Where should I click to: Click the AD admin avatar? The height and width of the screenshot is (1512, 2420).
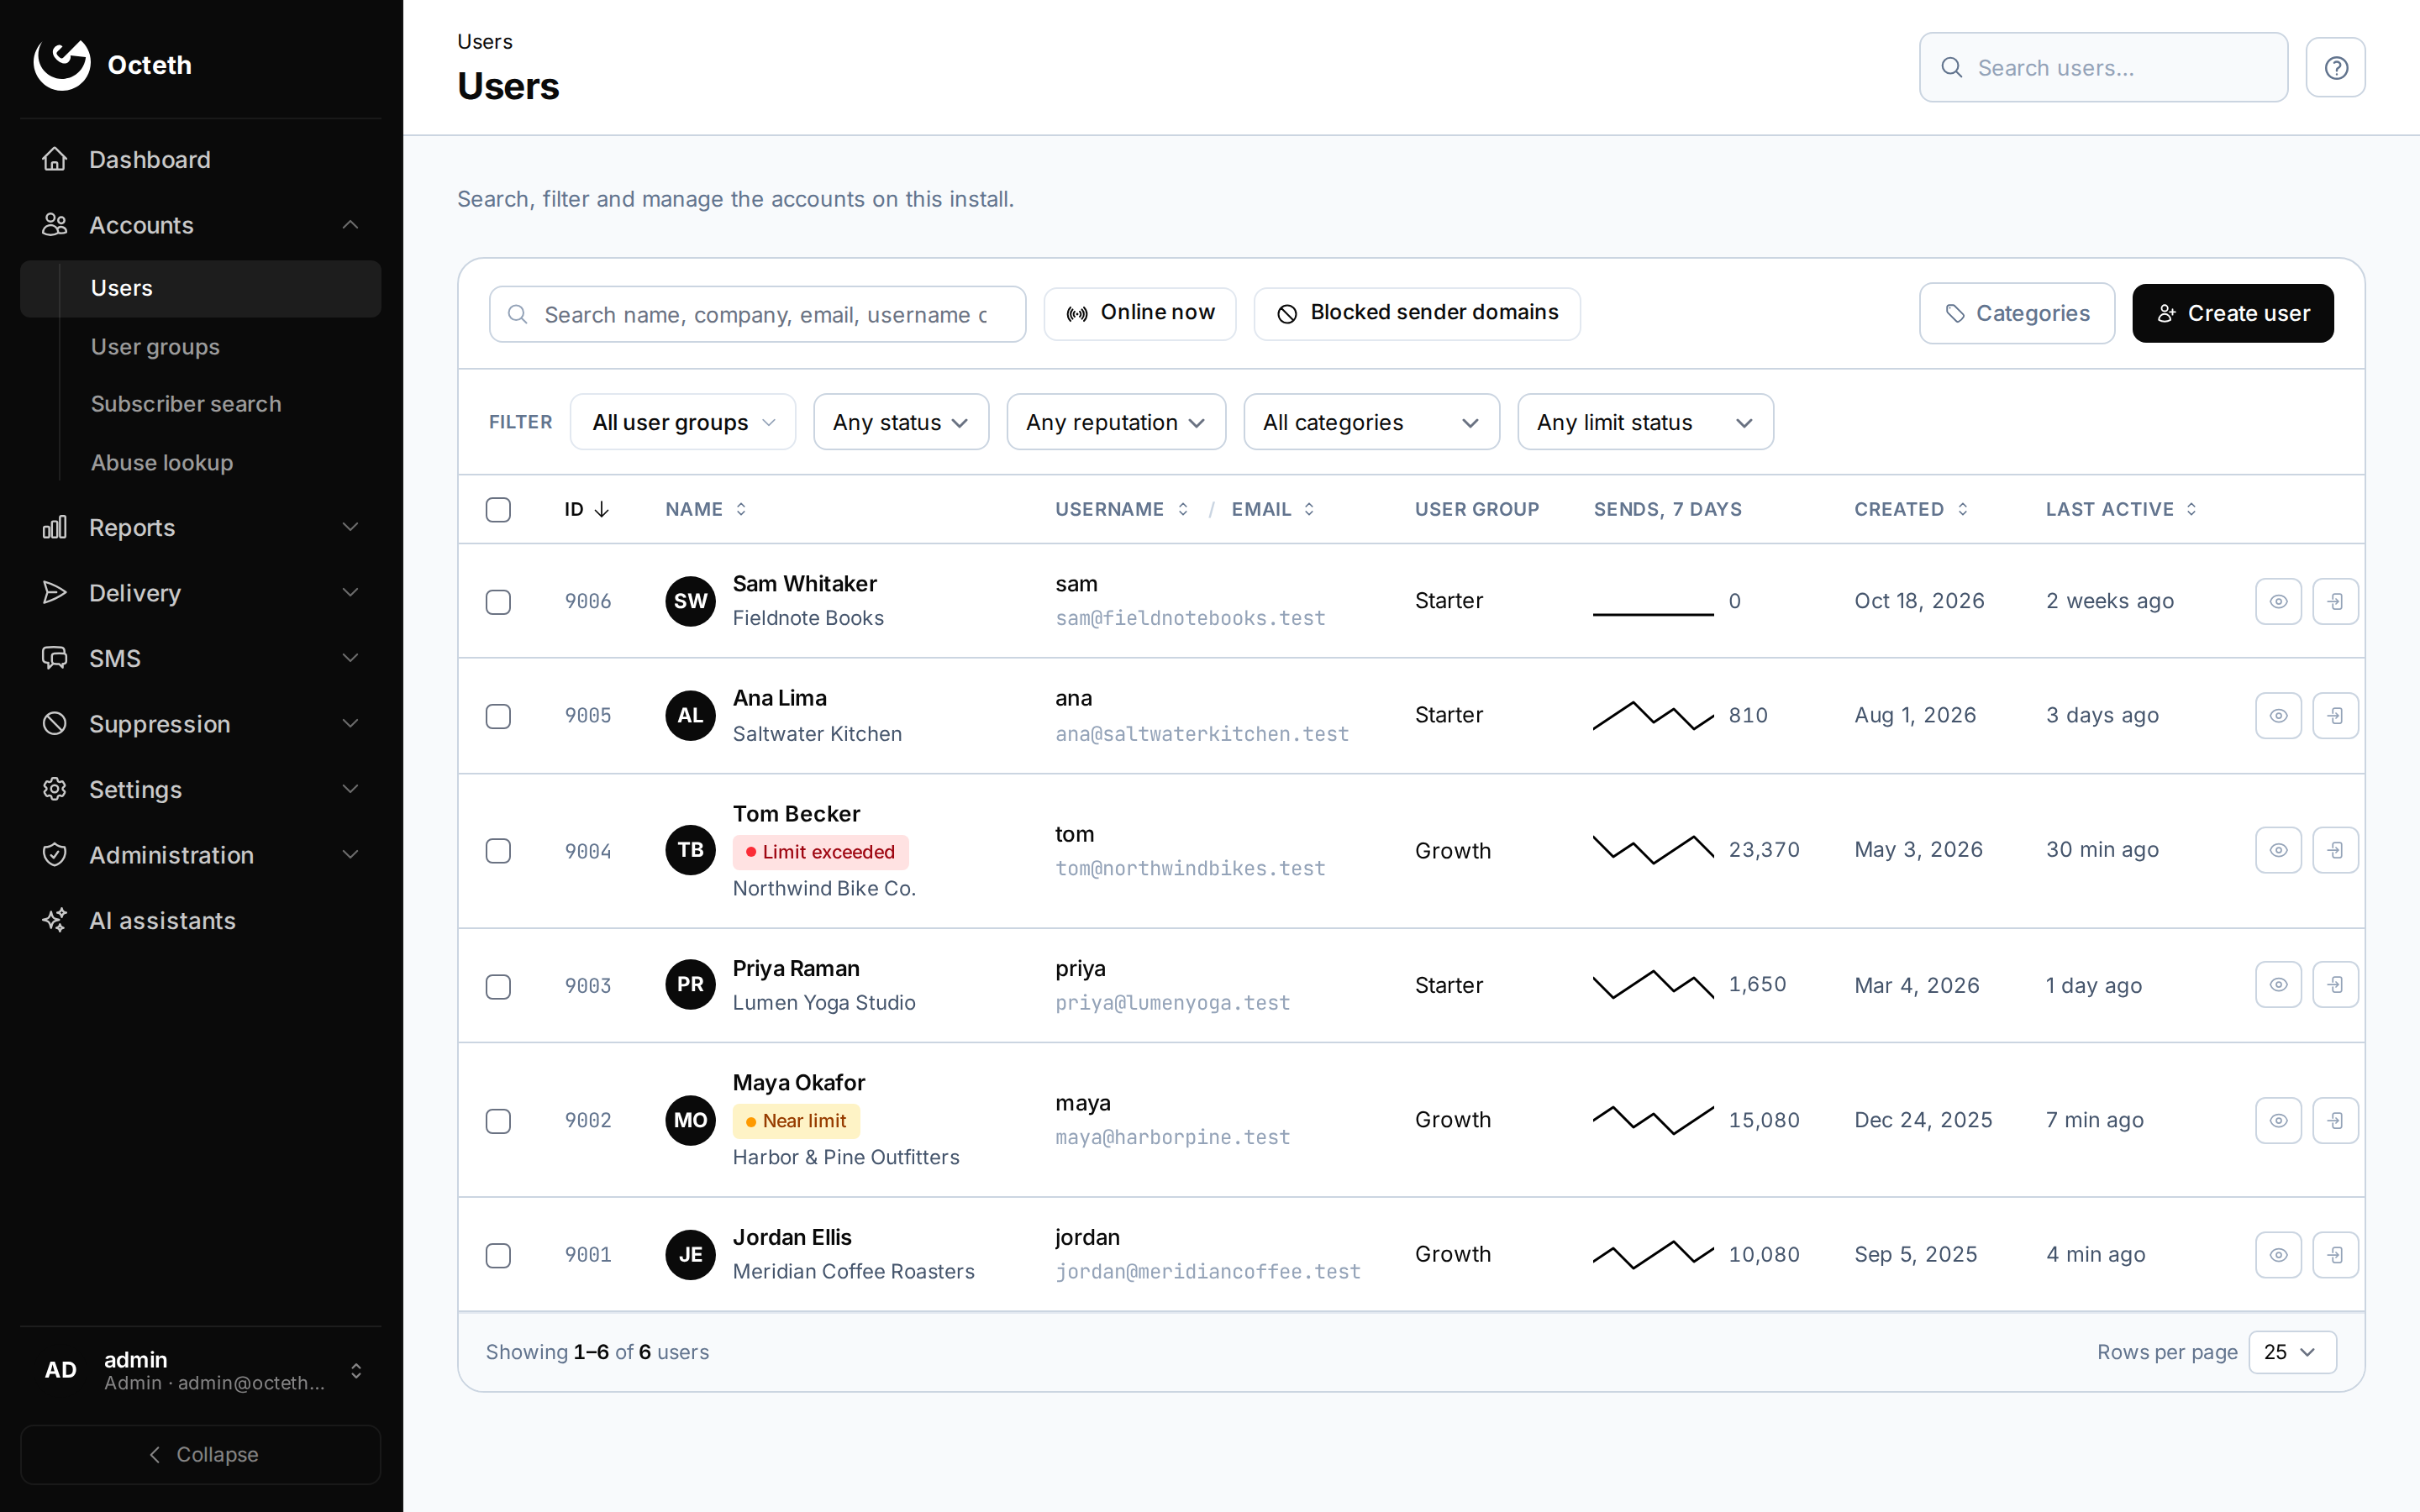pyautogui.click(x=61, y=1370)
